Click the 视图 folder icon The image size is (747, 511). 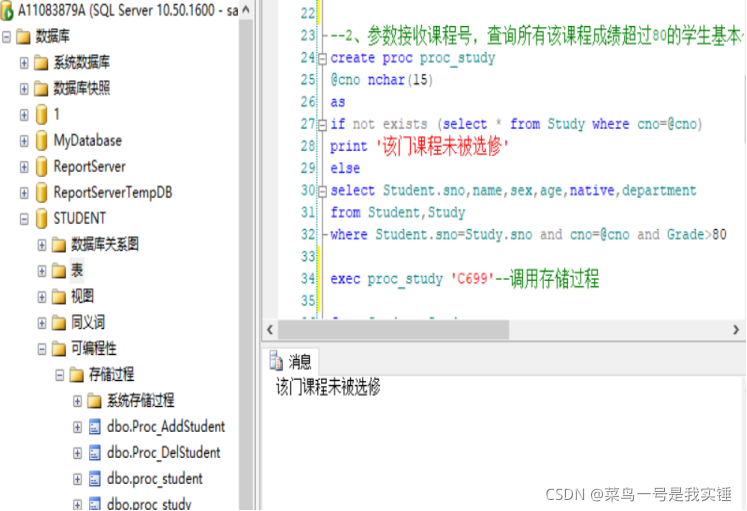tap(59, 297)
